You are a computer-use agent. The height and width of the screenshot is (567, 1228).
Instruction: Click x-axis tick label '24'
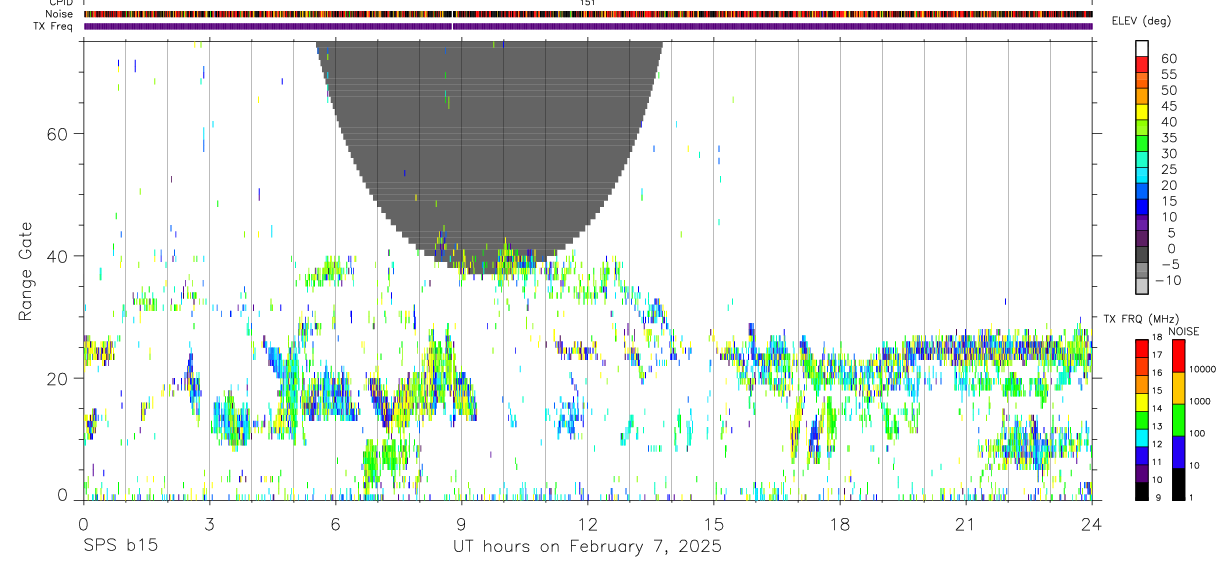pos(1091,525)
